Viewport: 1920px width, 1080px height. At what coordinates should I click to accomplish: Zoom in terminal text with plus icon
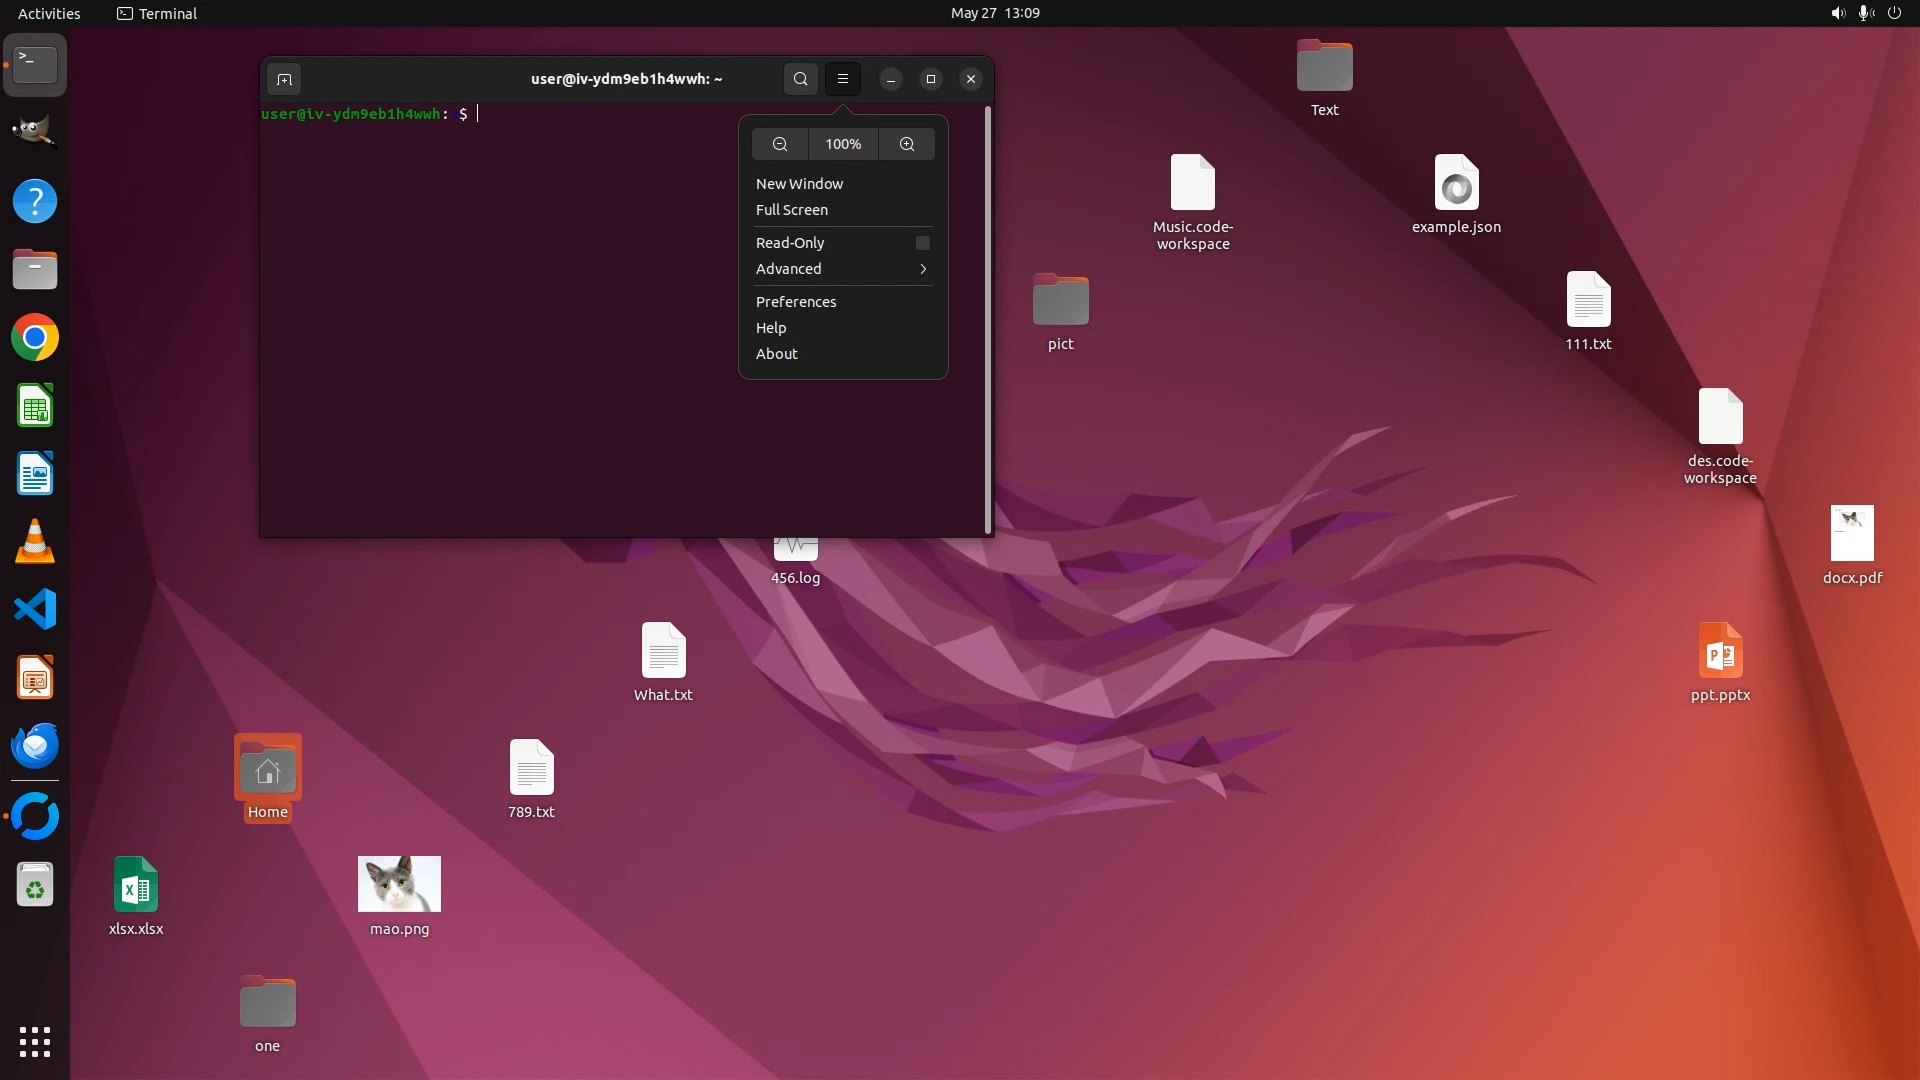pos(907,144)
